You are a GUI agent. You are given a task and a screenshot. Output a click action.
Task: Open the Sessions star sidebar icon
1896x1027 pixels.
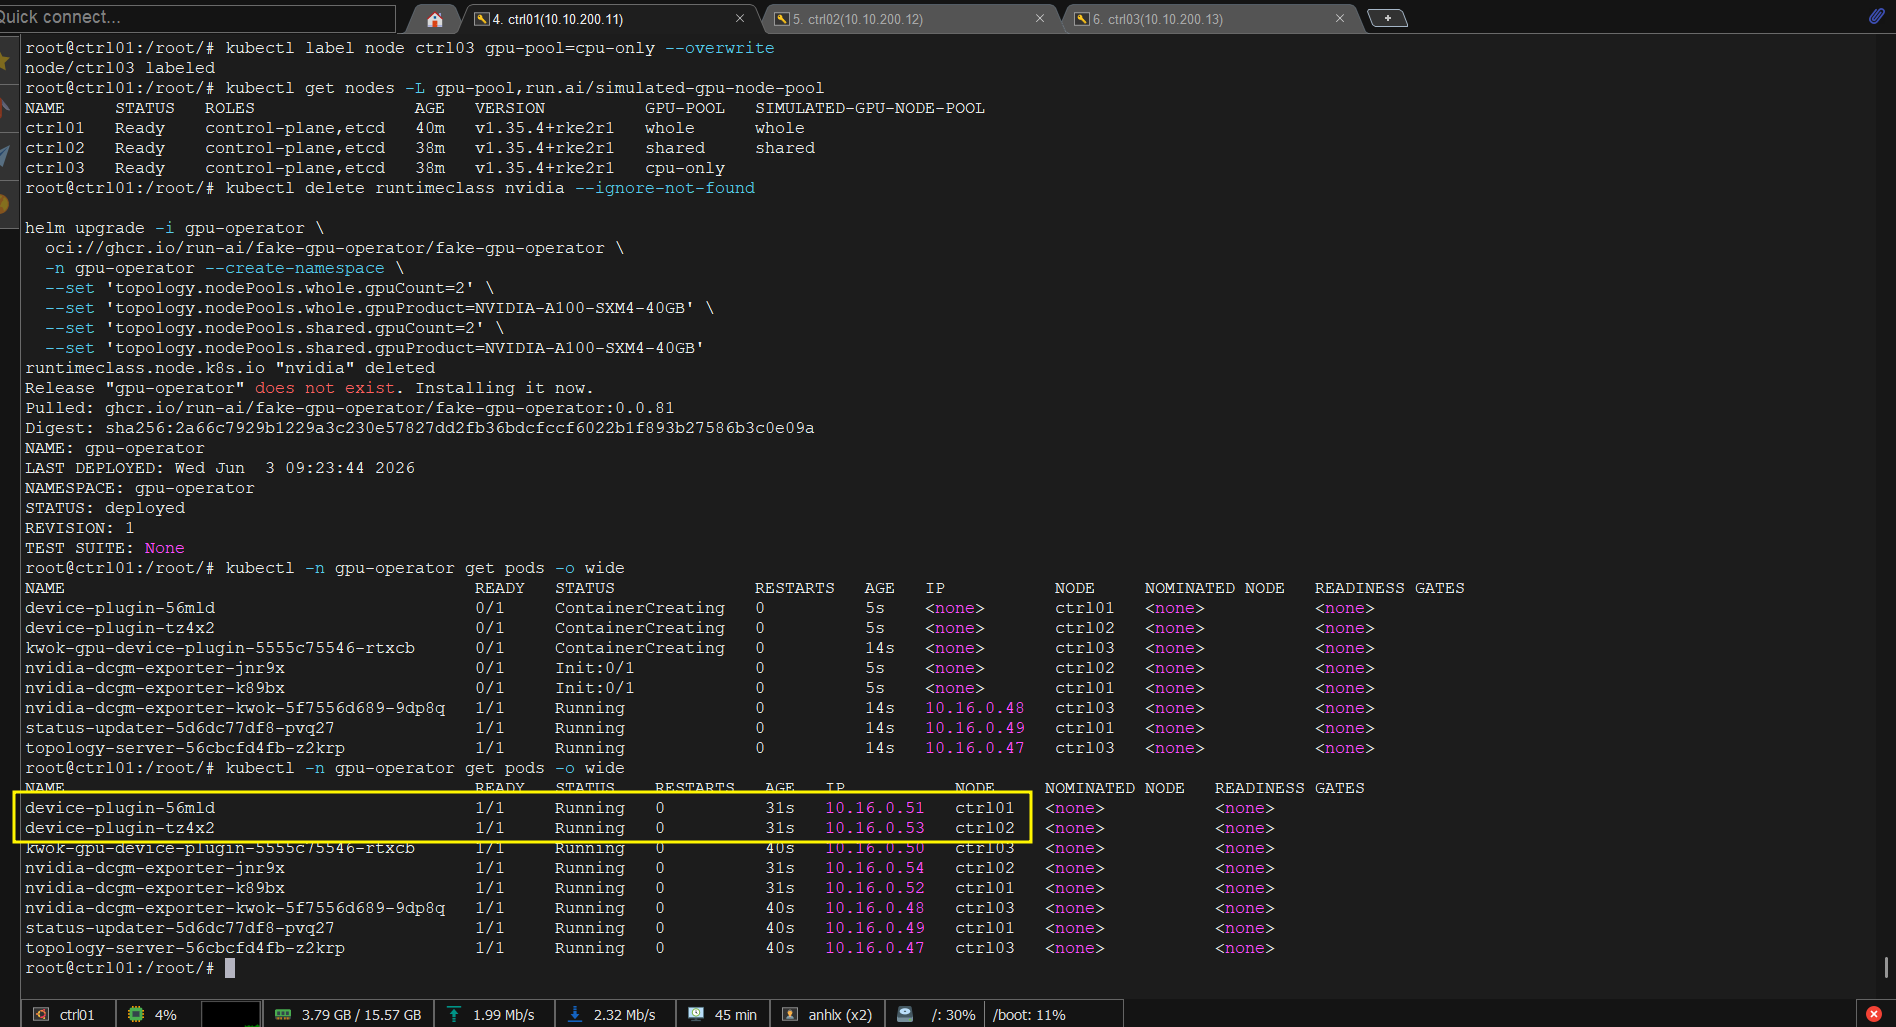pos(5,62)
